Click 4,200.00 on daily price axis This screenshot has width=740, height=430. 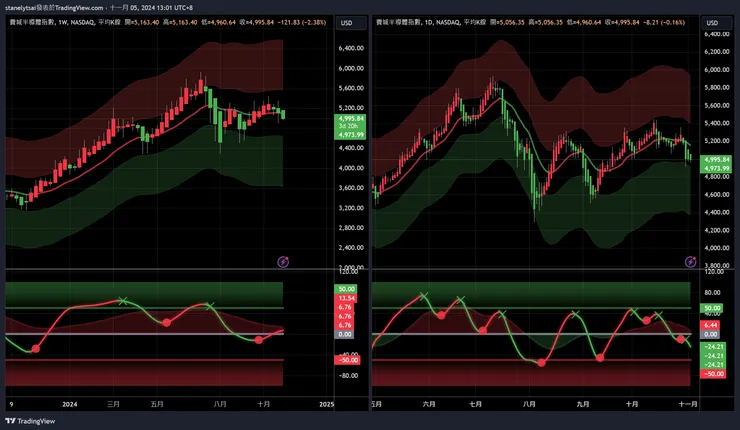click(x=716, y=230)
